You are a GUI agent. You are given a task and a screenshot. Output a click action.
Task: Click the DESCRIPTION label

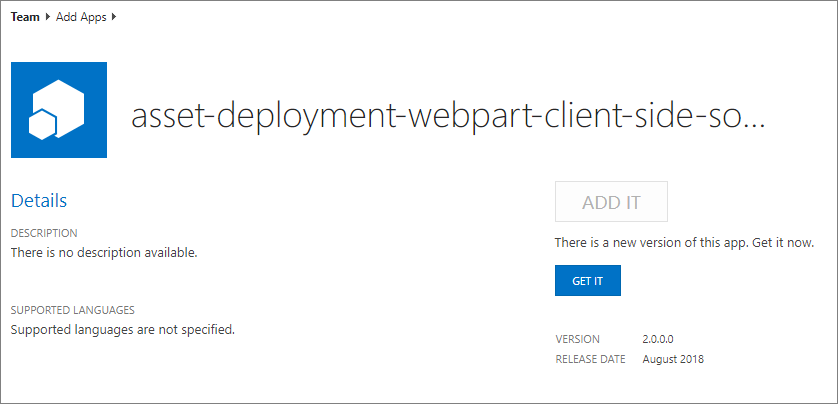click(44, 233)
